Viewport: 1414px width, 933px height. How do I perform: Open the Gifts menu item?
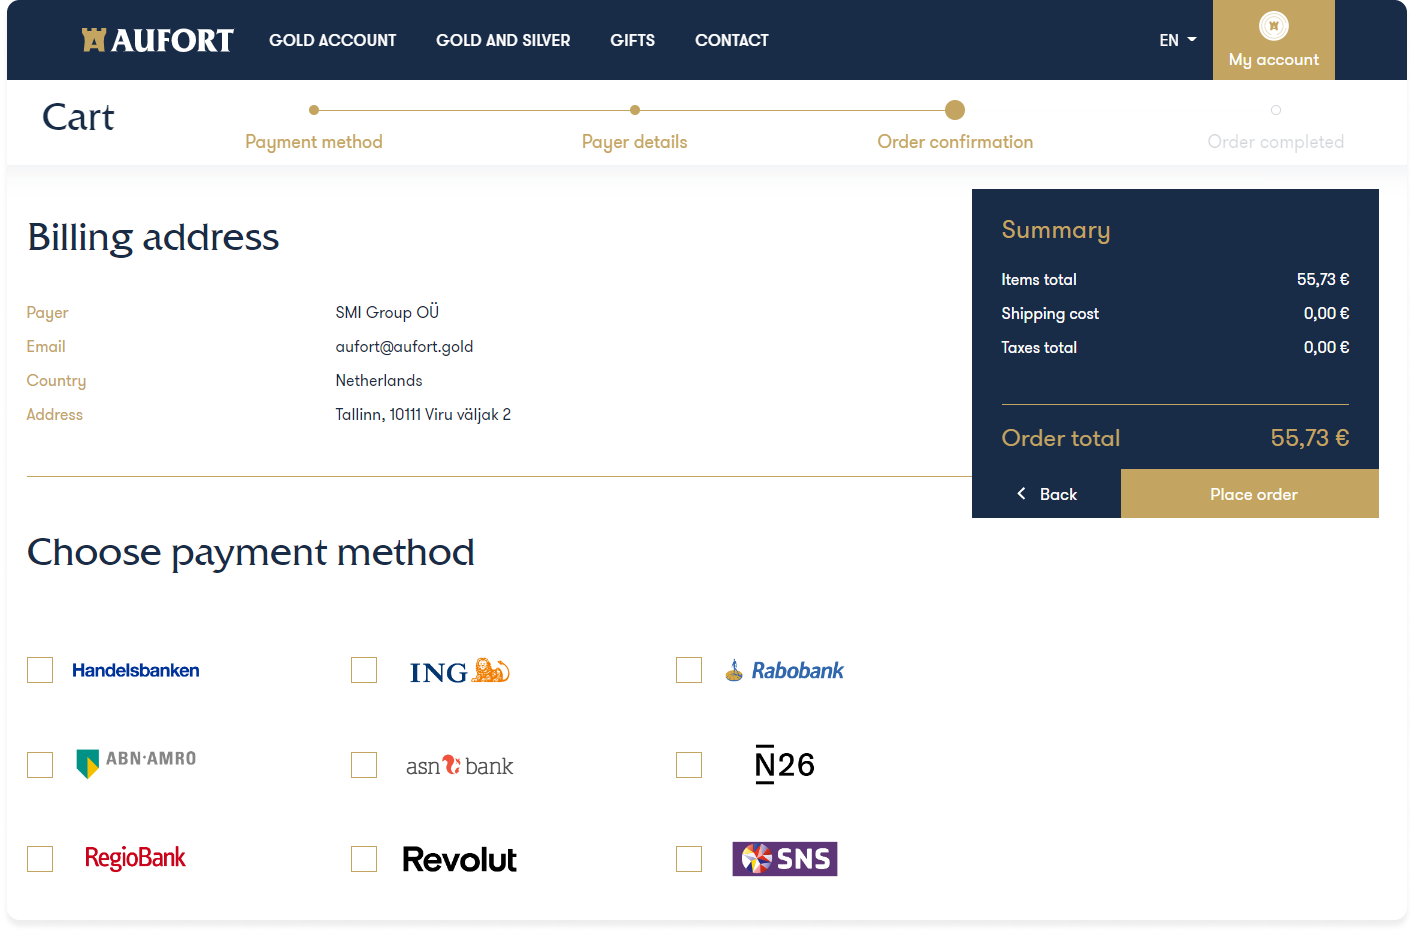(x=632, y=40)
